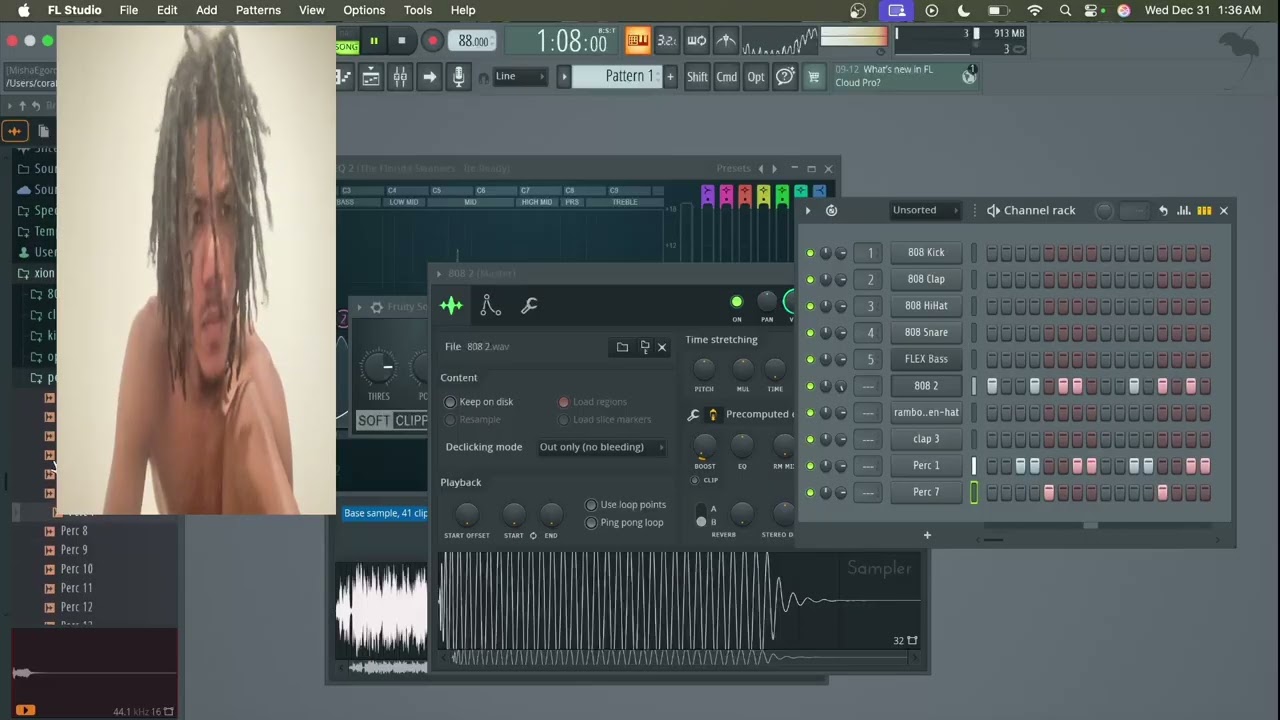Click the Shift modifier button
Screen dimensions: 1280x720
click(697, 77)
